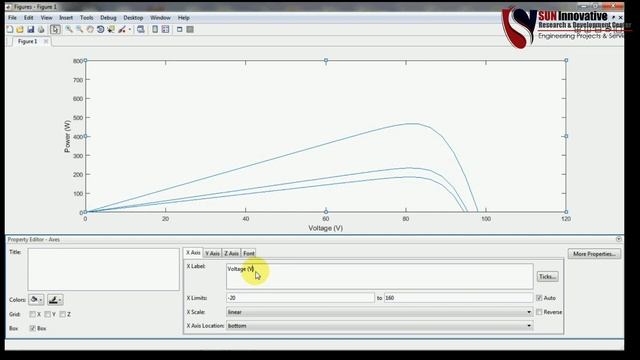Viewport: 640px width, 360px height.
Task: Select the Zoom Out magnifier tool
Action: 80,29
